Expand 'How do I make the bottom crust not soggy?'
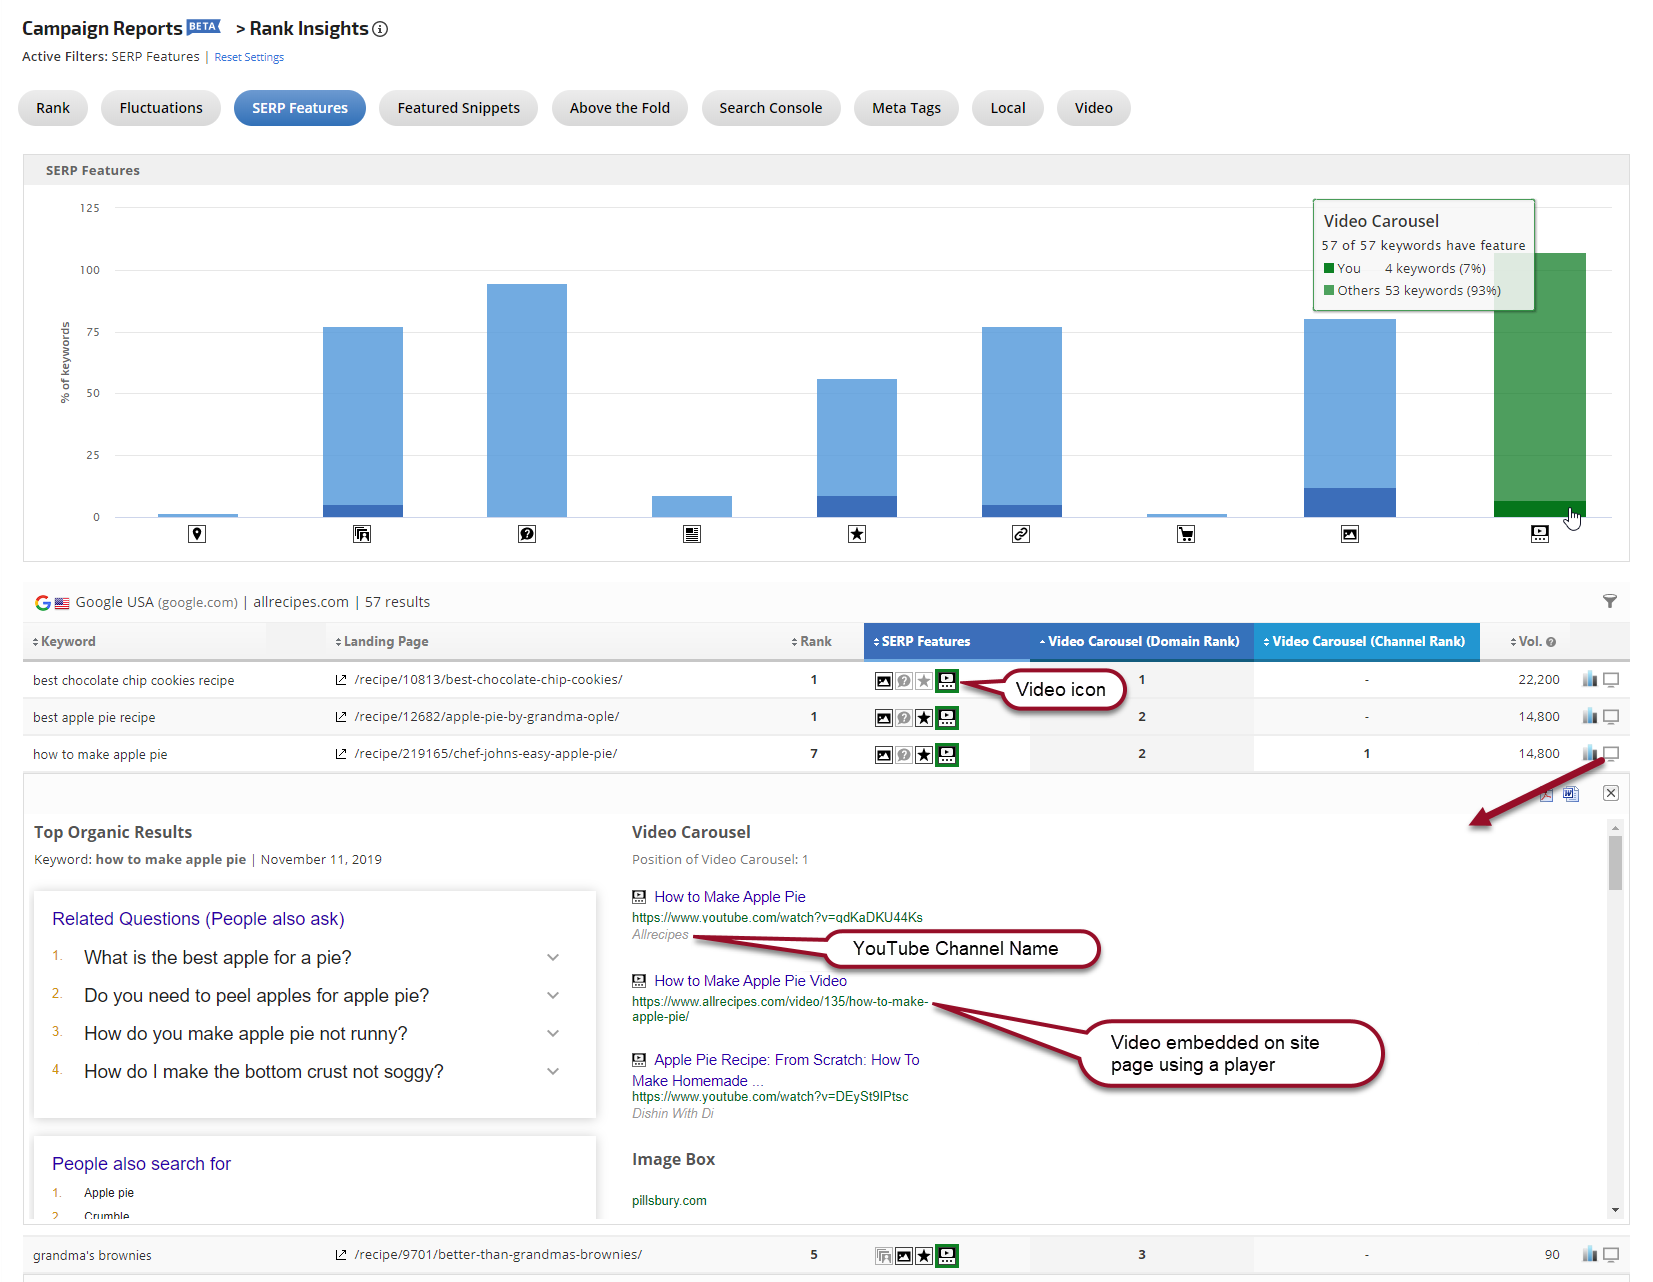 (553, 1072)
